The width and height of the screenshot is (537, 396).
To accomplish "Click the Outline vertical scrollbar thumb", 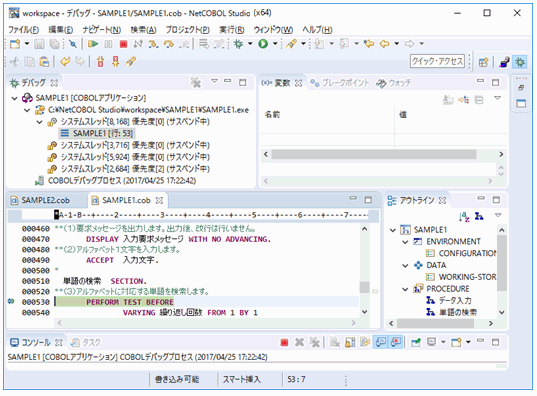I will pos(501,263).
